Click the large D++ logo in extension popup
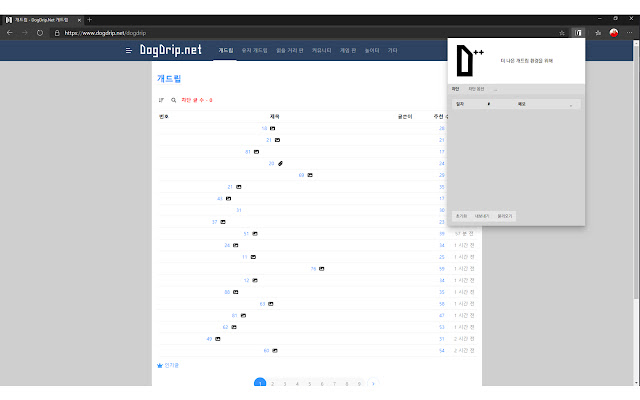640x400 pixels. (469, 60)
